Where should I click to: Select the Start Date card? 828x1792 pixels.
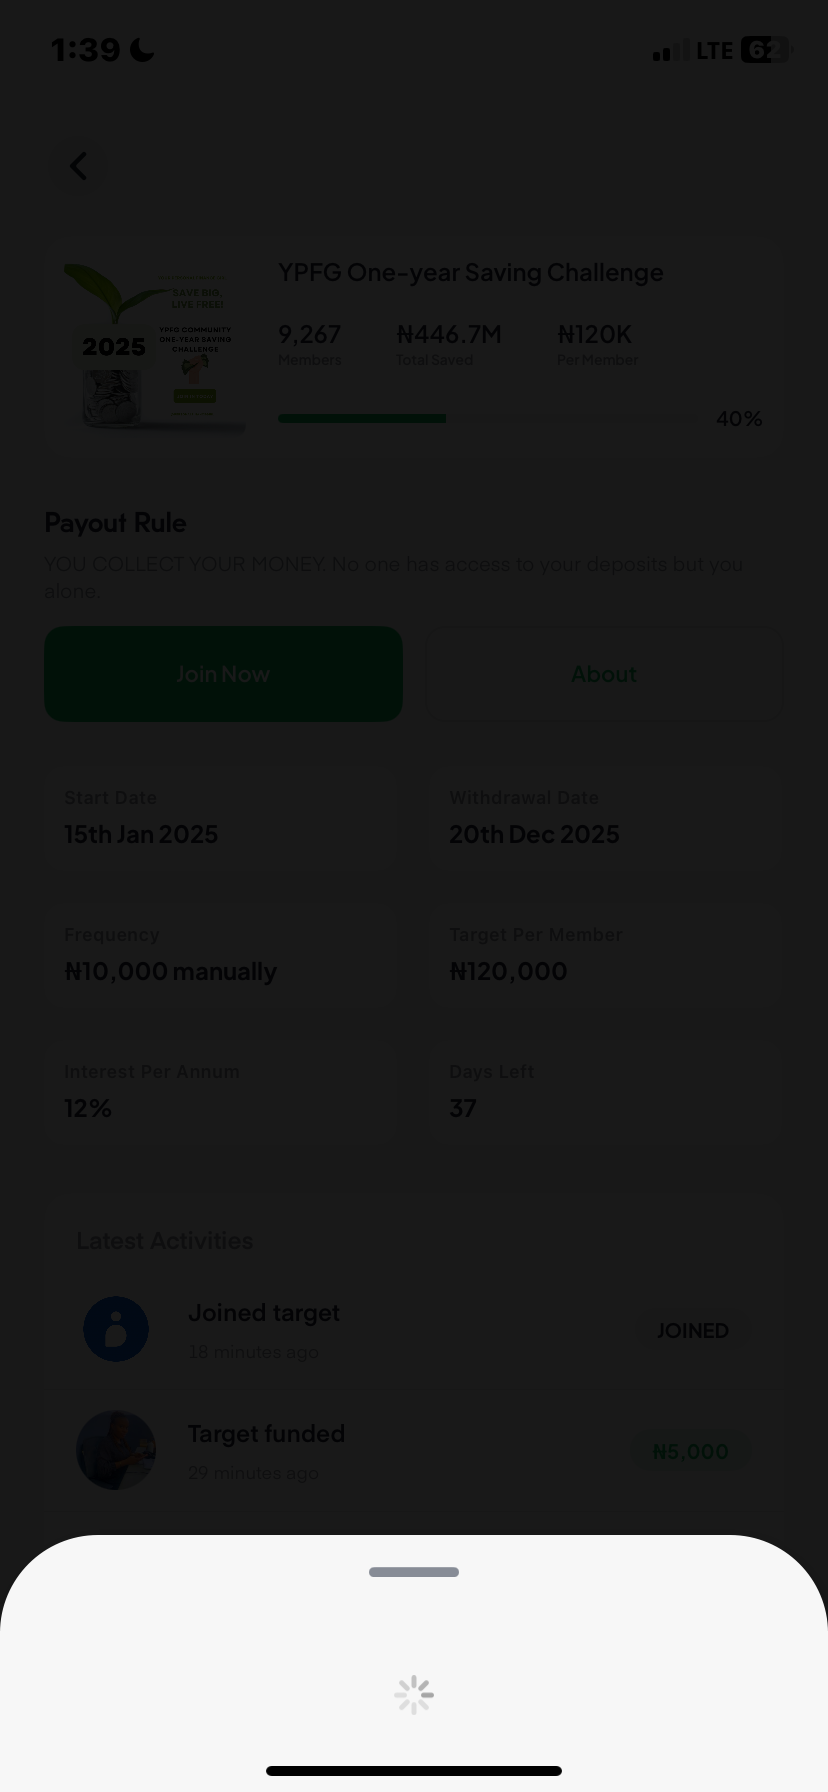click(x=220, y=818)
